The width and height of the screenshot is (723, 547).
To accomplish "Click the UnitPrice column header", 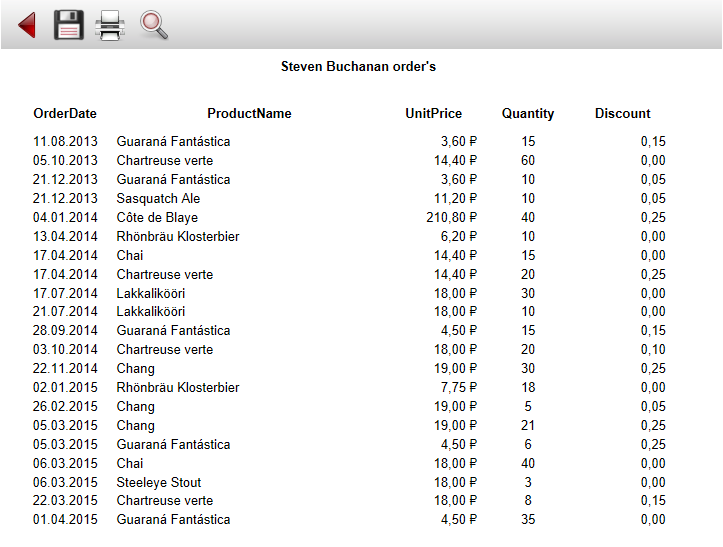I will coord(433,113).
